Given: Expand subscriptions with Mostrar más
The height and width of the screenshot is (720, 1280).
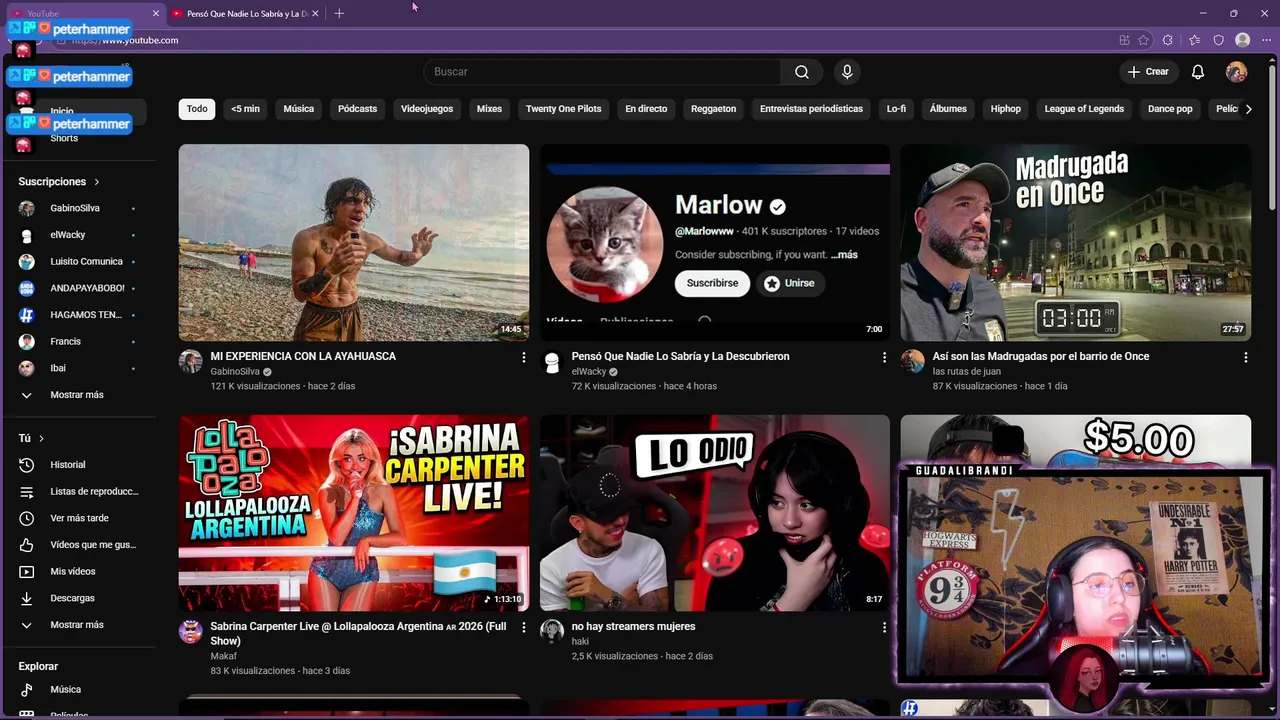Looking at the screenshot, I should (77, 395).
